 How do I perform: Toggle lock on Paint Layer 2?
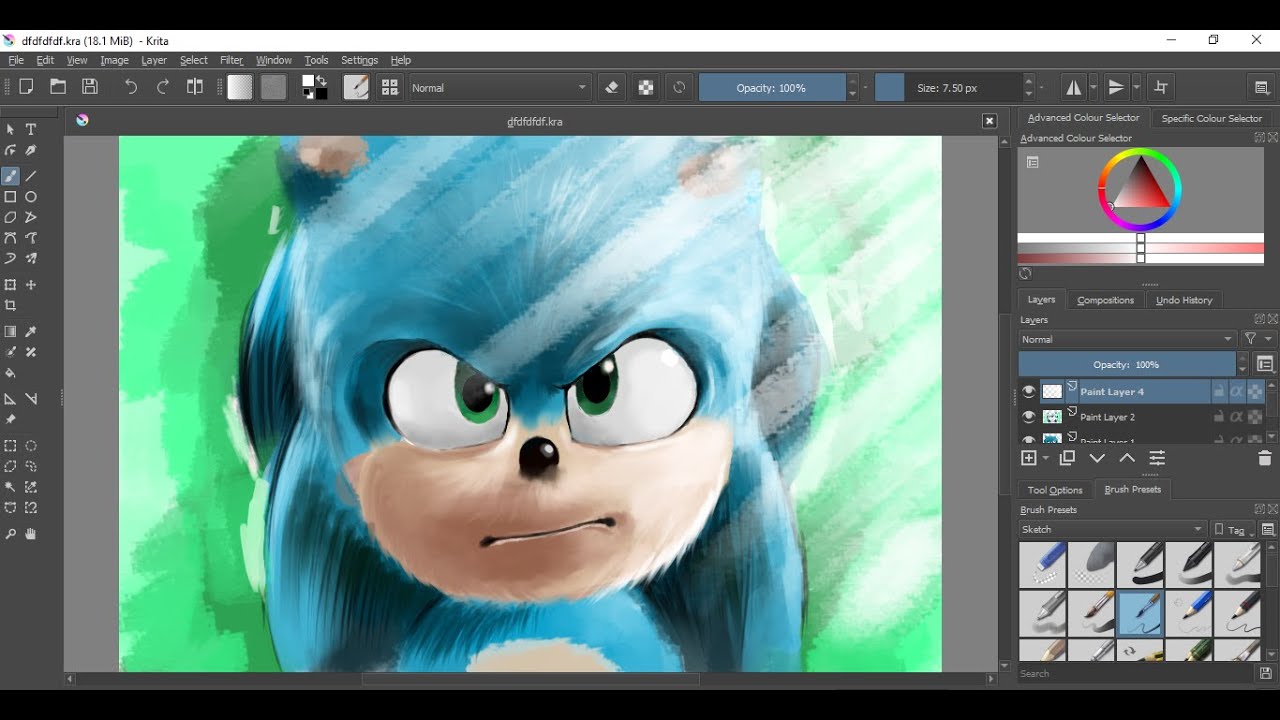[x=1219, y=417]
